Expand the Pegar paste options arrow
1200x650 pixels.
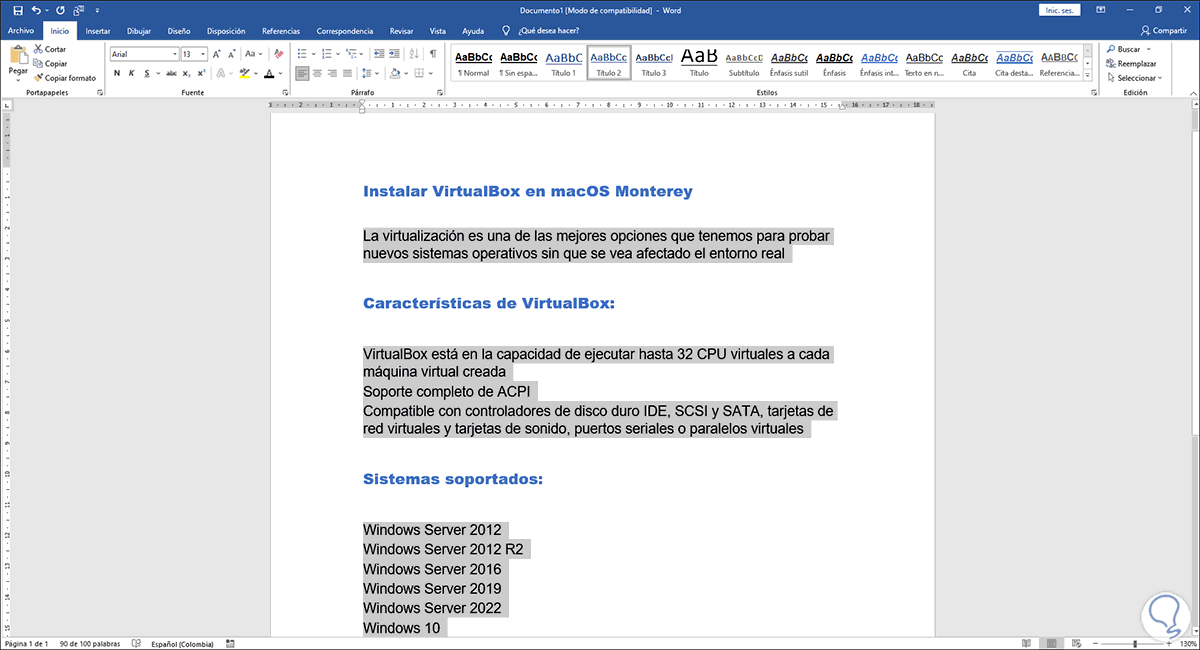coord(18,80)
